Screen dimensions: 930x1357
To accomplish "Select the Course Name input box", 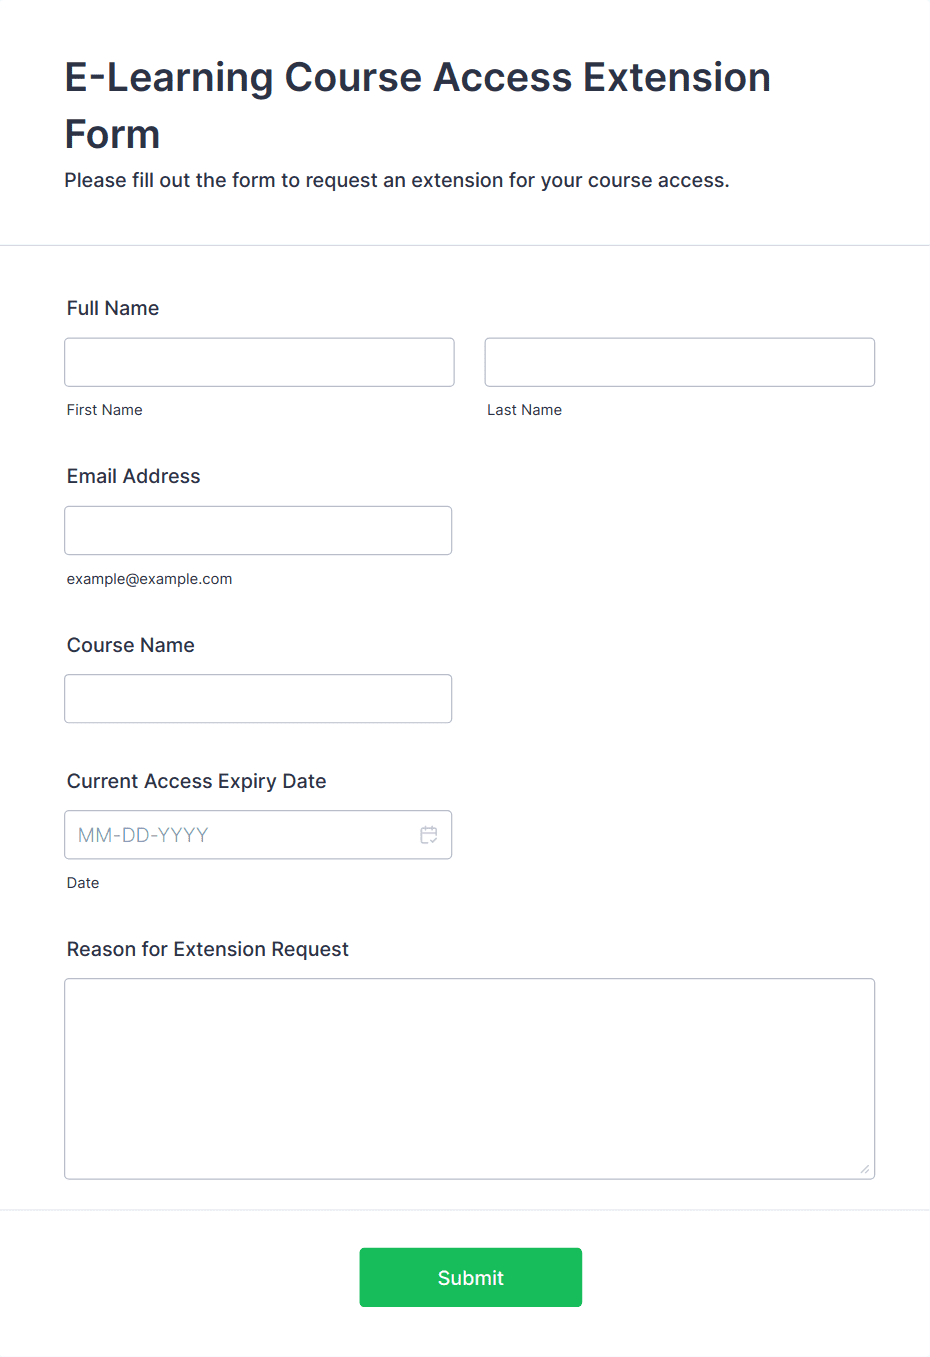I will coord(258,698).
